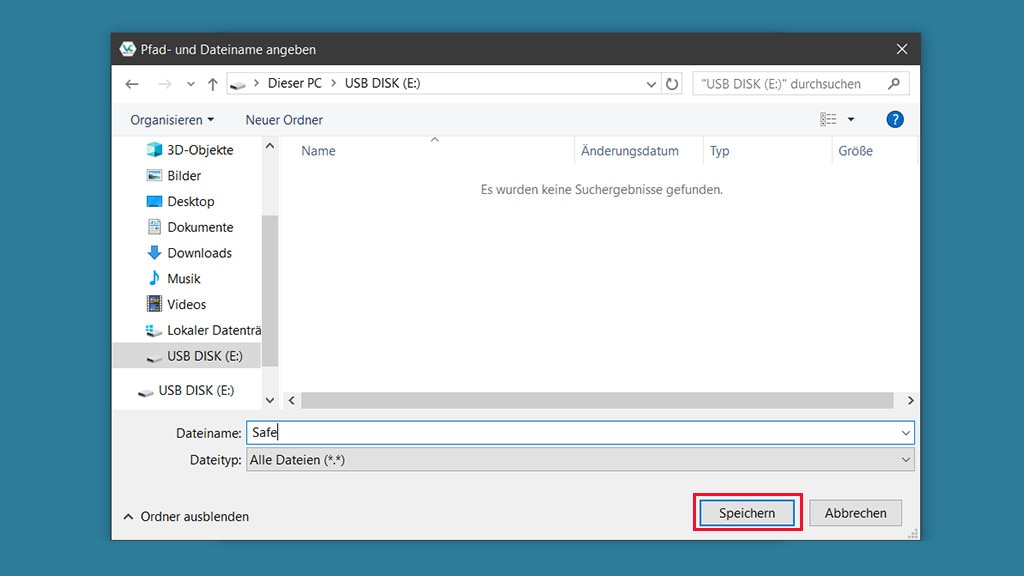Click the Videos icon in the sidebar
Viewport: 1024px width, 576px height.
tap(156, 304)
